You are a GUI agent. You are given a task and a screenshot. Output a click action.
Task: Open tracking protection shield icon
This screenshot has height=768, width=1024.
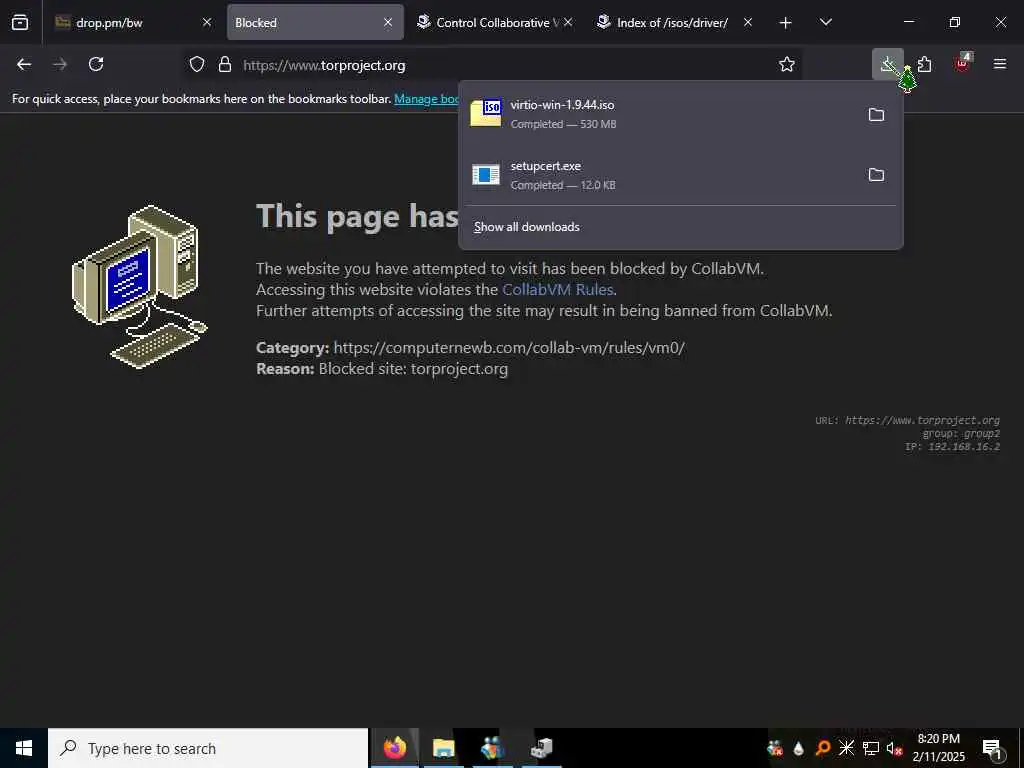click(197, 65)
